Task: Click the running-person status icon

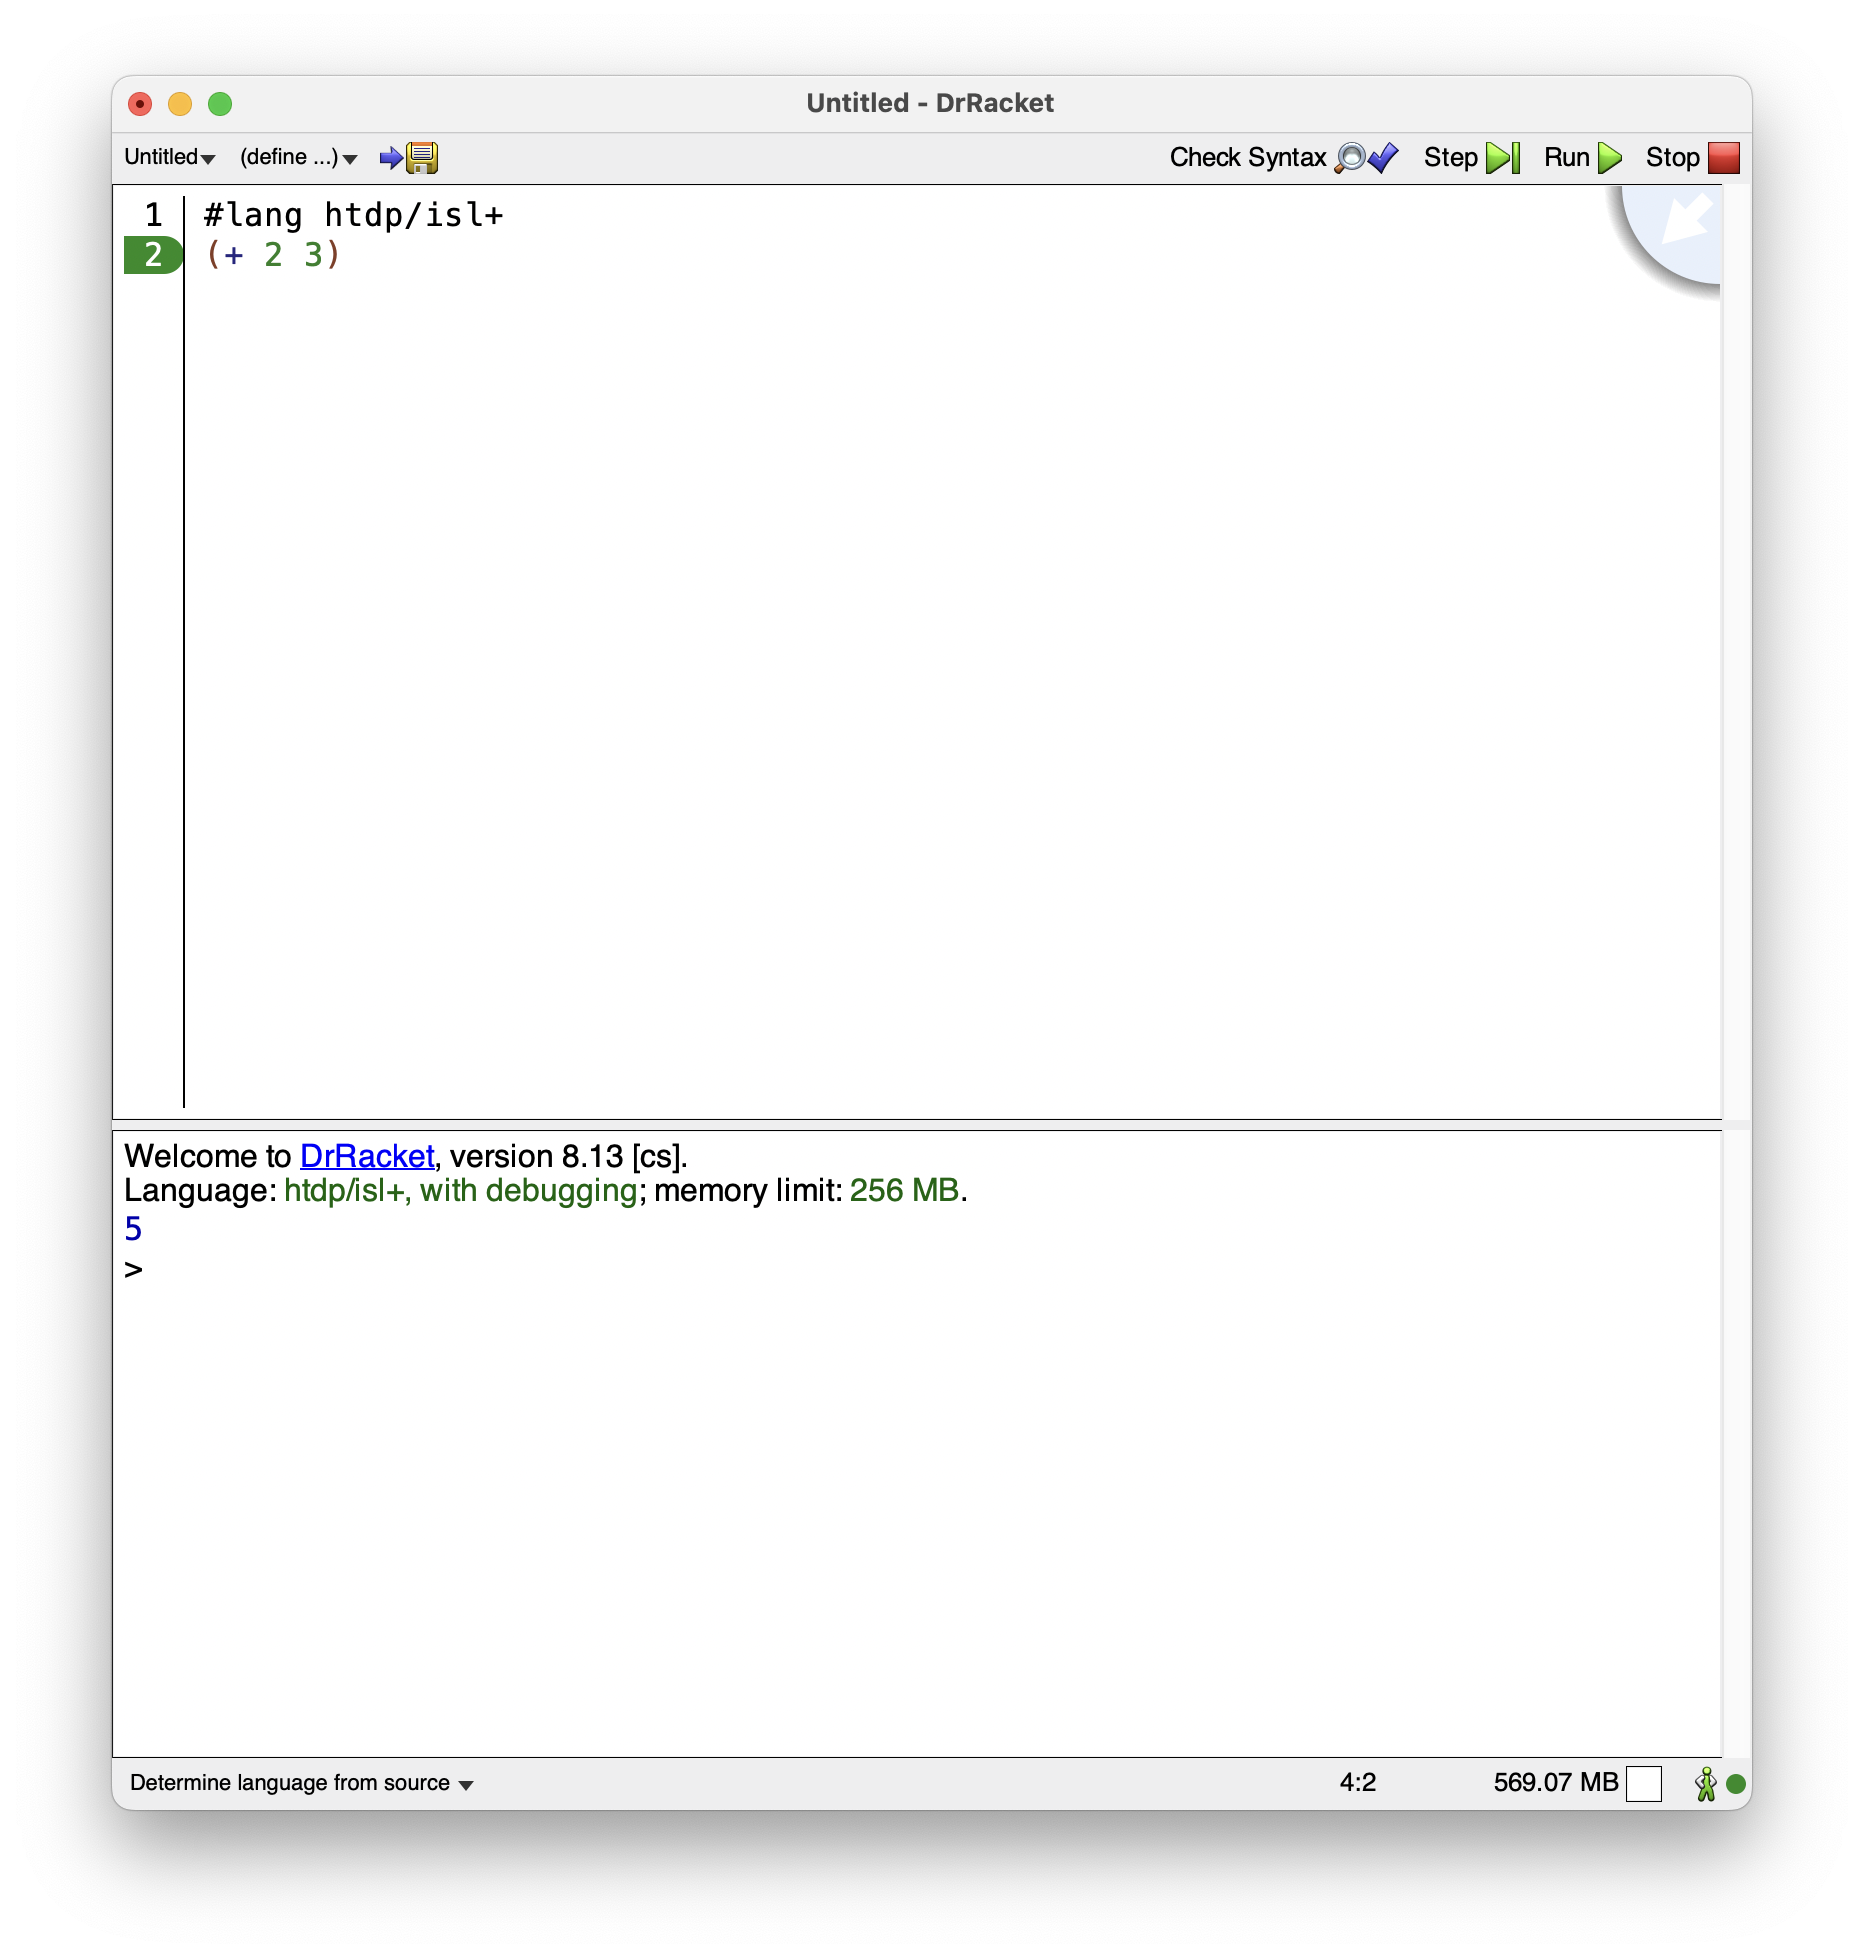Action: [x=1706, y=1783]
